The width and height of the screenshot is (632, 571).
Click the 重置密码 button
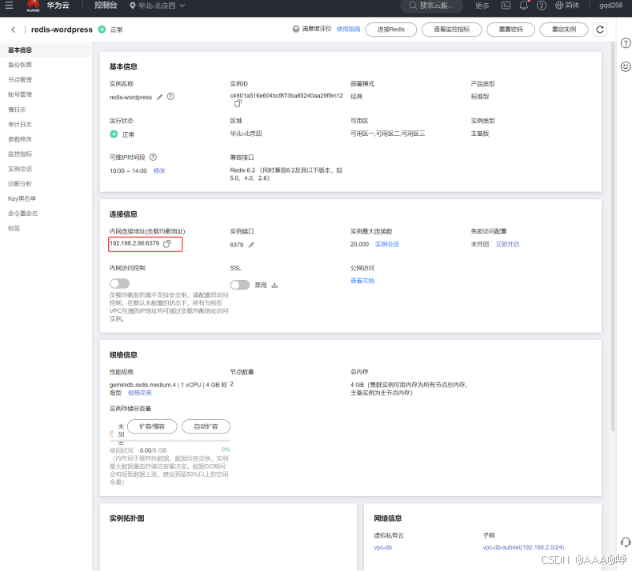click(510, 29)
